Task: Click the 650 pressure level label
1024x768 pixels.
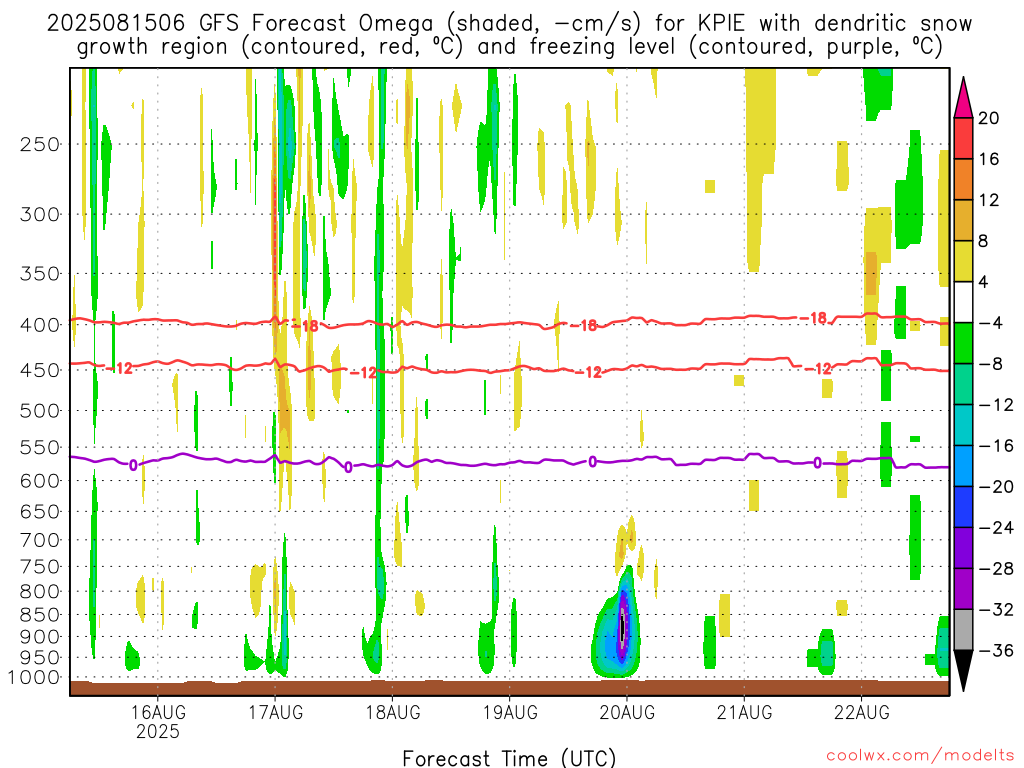Action: pos(40,511)
